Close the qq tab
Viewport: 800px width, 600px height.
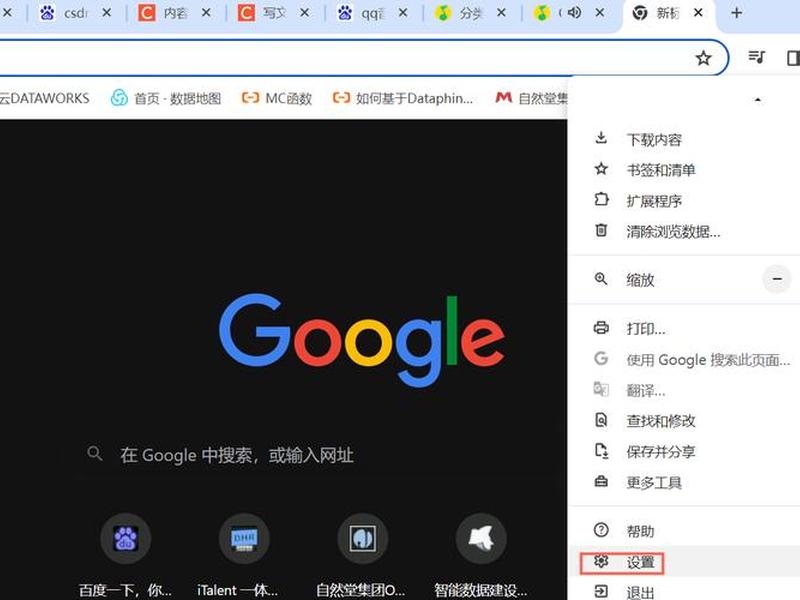[403, 13]
